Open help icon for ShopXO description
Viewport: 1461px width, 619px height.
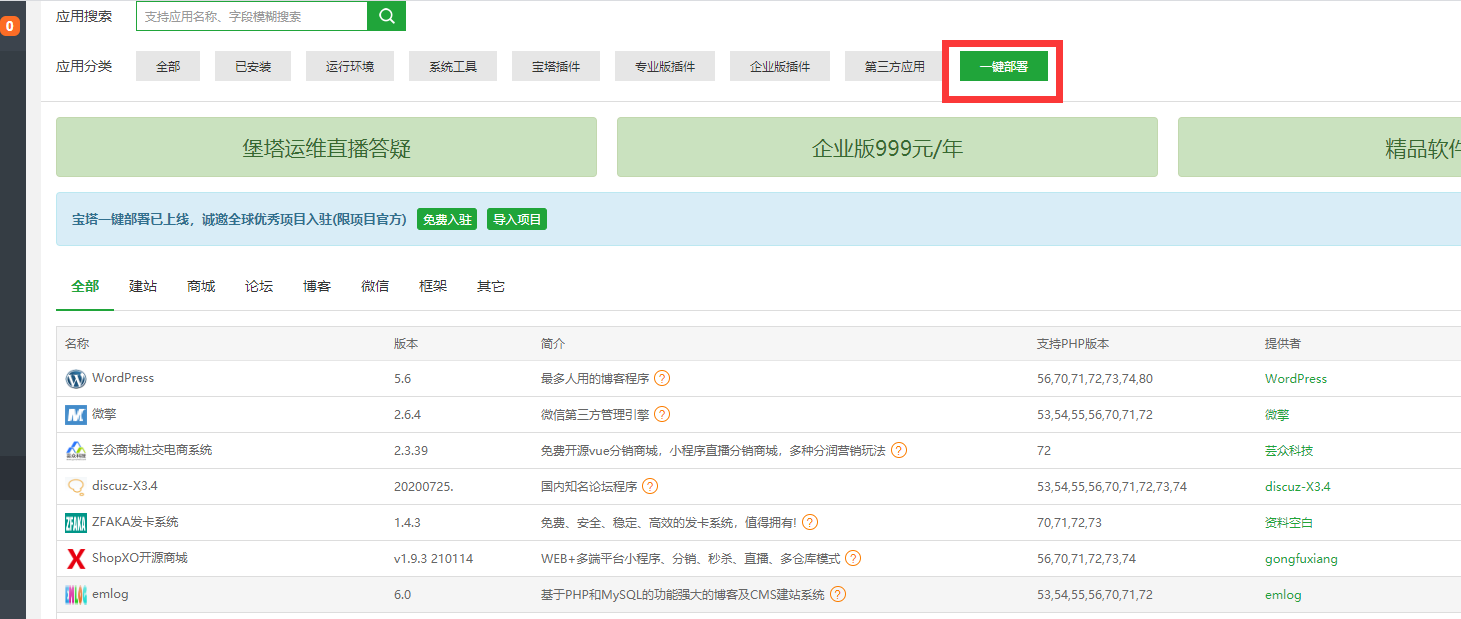pyautogui.click(x=853, y=559)
